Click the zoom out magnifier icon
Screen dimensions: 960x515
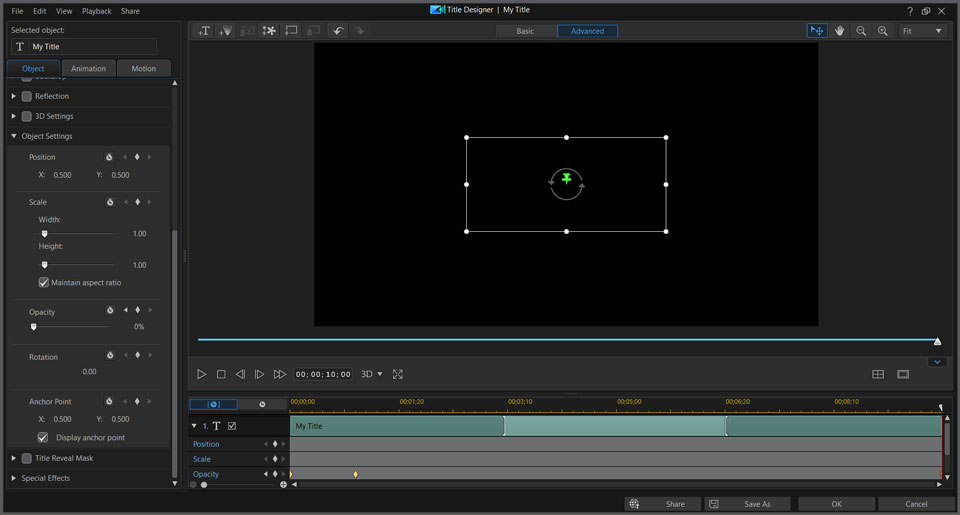[862, 31]
